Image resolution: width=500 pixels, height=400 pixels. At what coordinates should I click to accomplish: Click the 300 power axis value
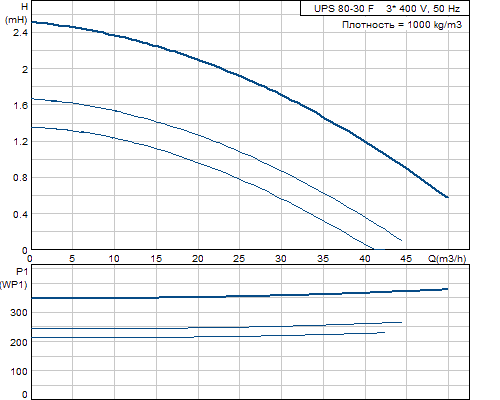[x=19, y=313]
